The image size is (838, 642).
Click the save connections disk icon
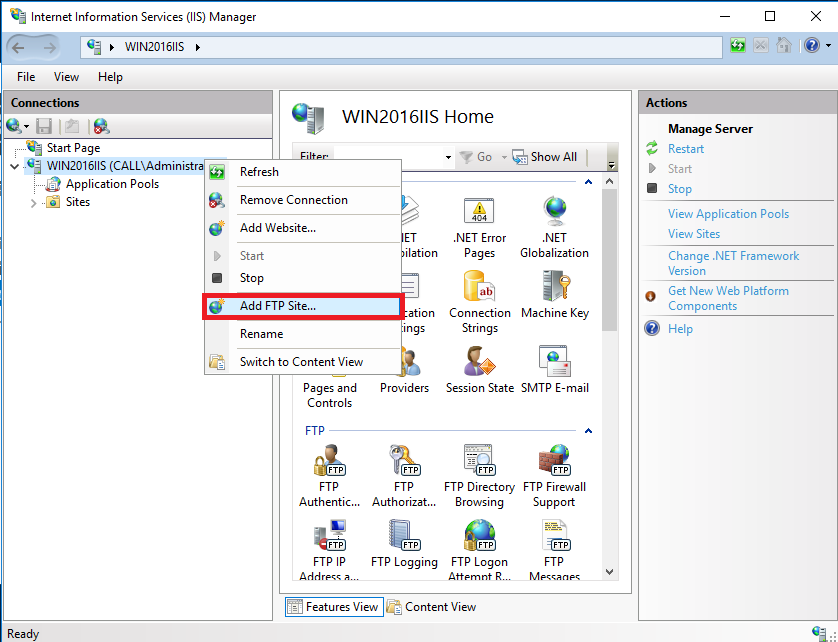point(44,126)
